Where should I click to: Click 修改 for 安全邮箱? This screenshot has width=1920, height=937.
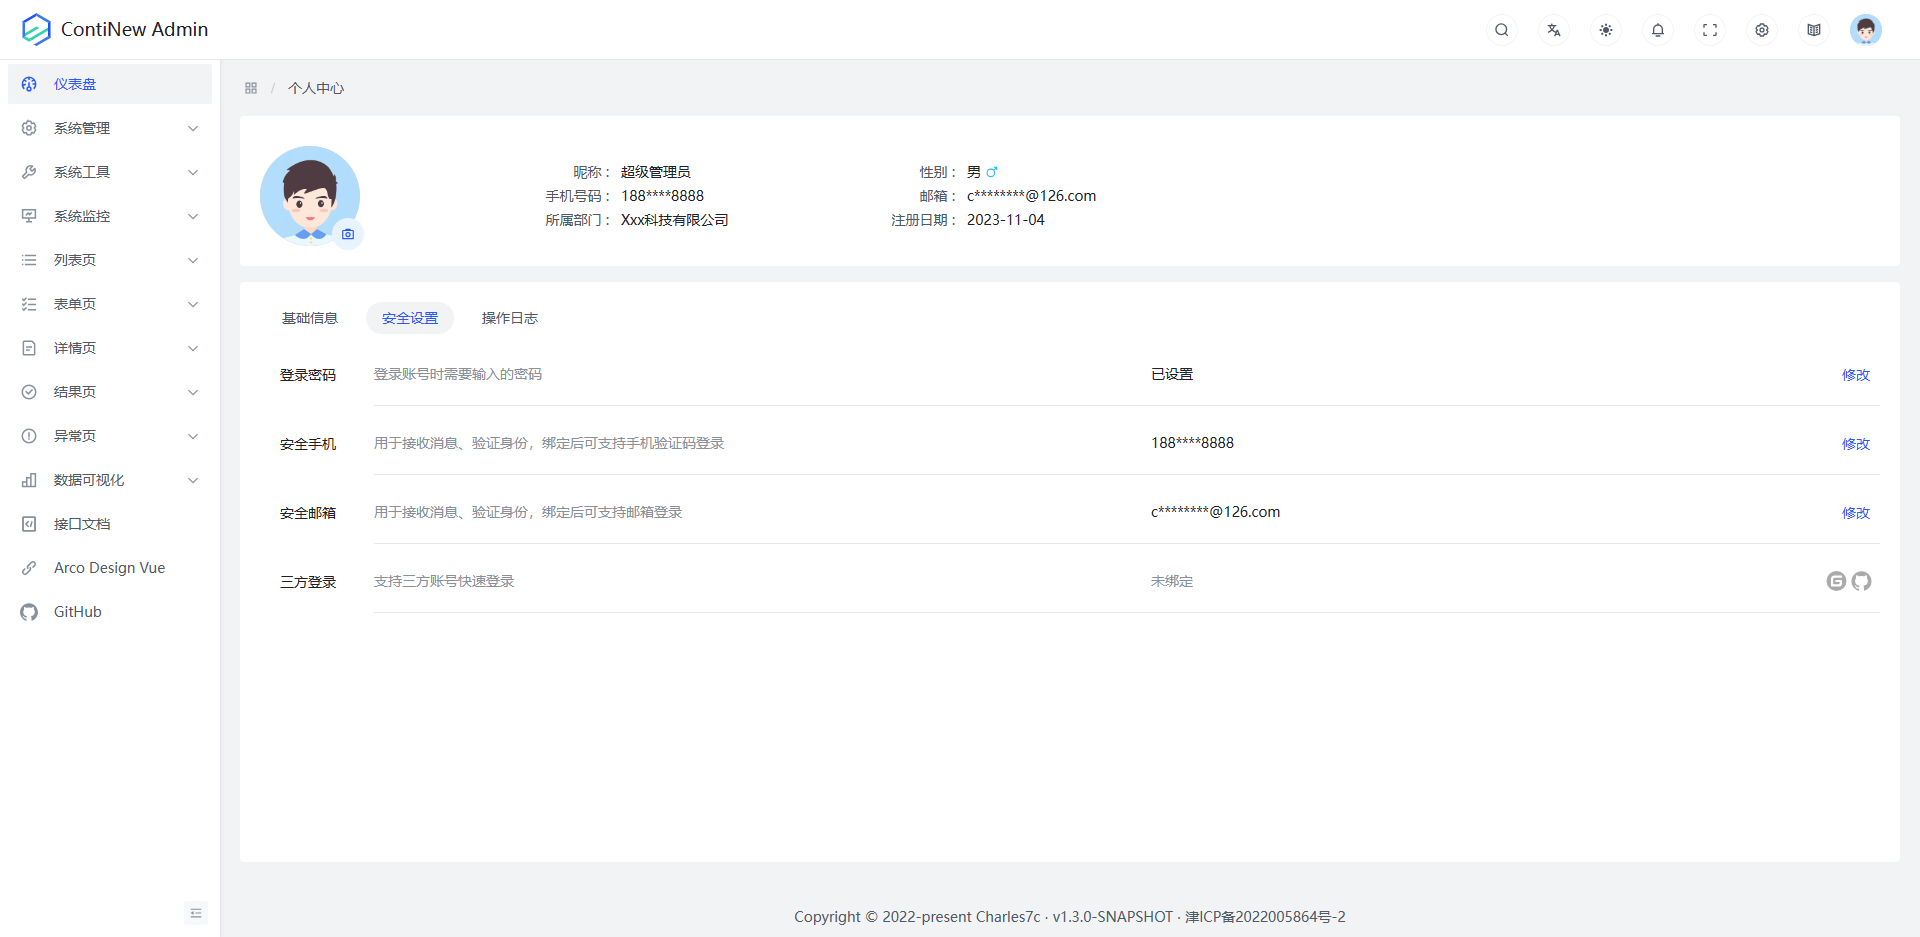coord(1855,513)
